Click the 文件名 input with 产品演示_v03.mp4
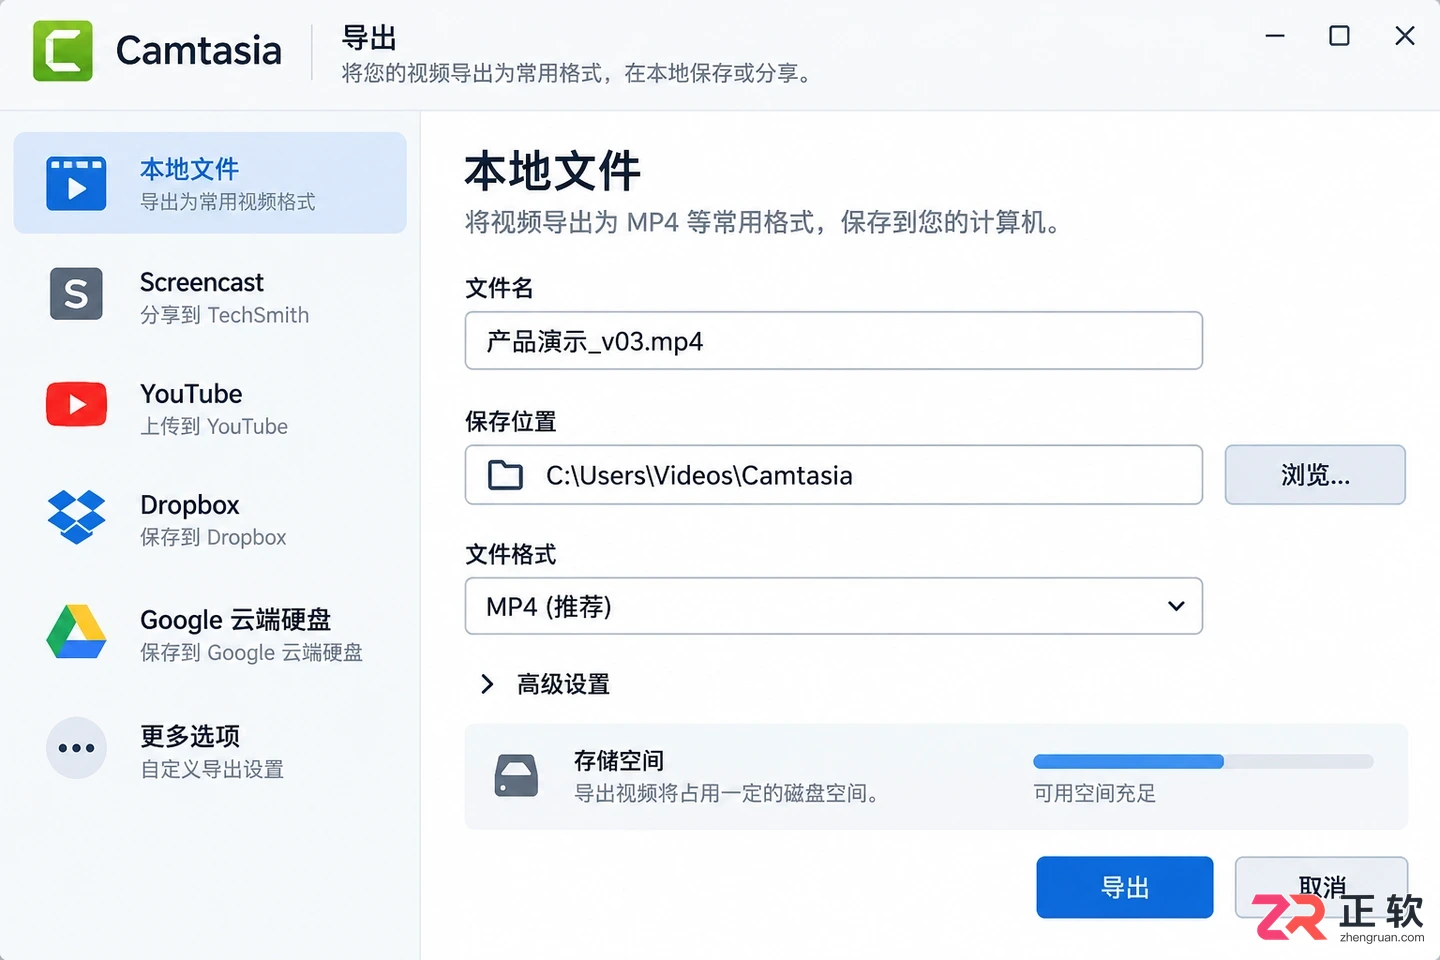1440x960 pixels. 833,341
